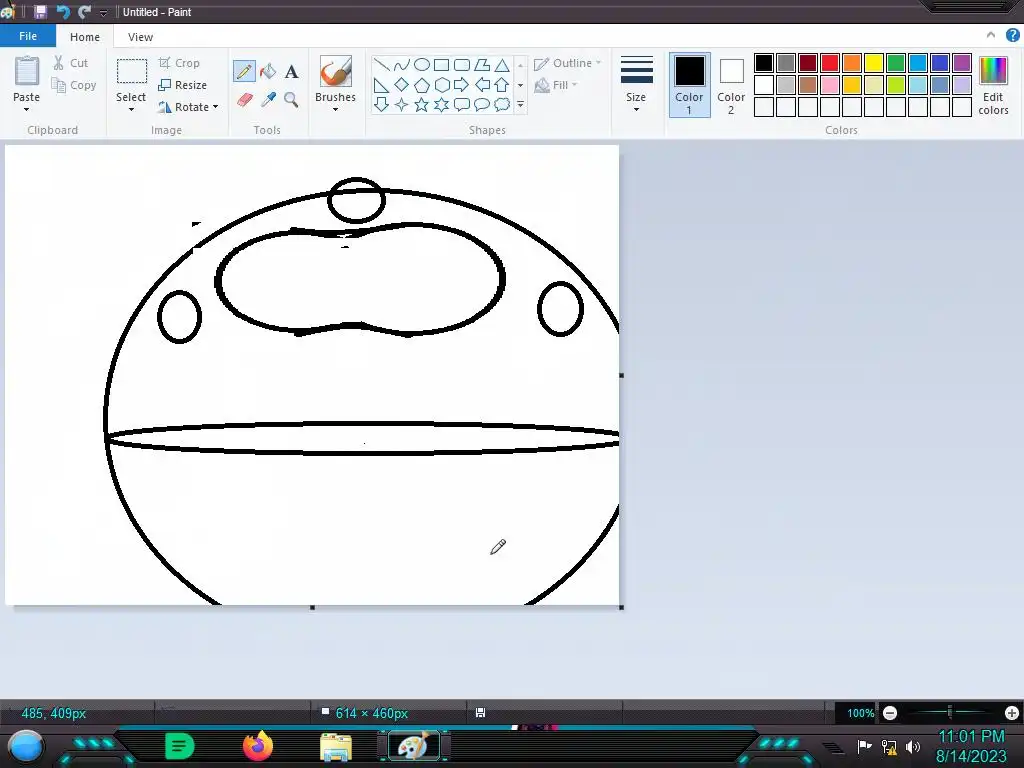Activate the Color 2 background selector
This screenshot has width=1024, height=768.
731,85
